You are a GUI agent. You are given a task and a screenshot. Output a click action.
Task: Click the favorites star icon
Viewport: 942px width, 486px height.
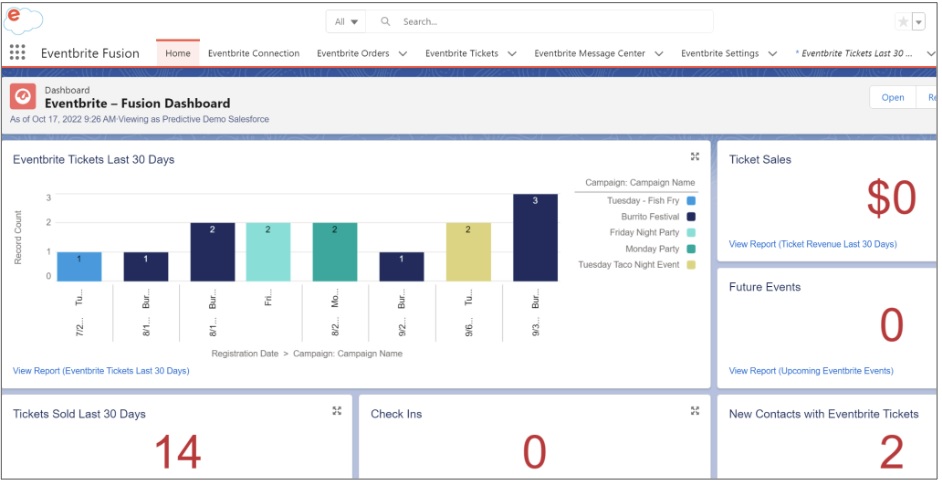click(x=903, y=22)
